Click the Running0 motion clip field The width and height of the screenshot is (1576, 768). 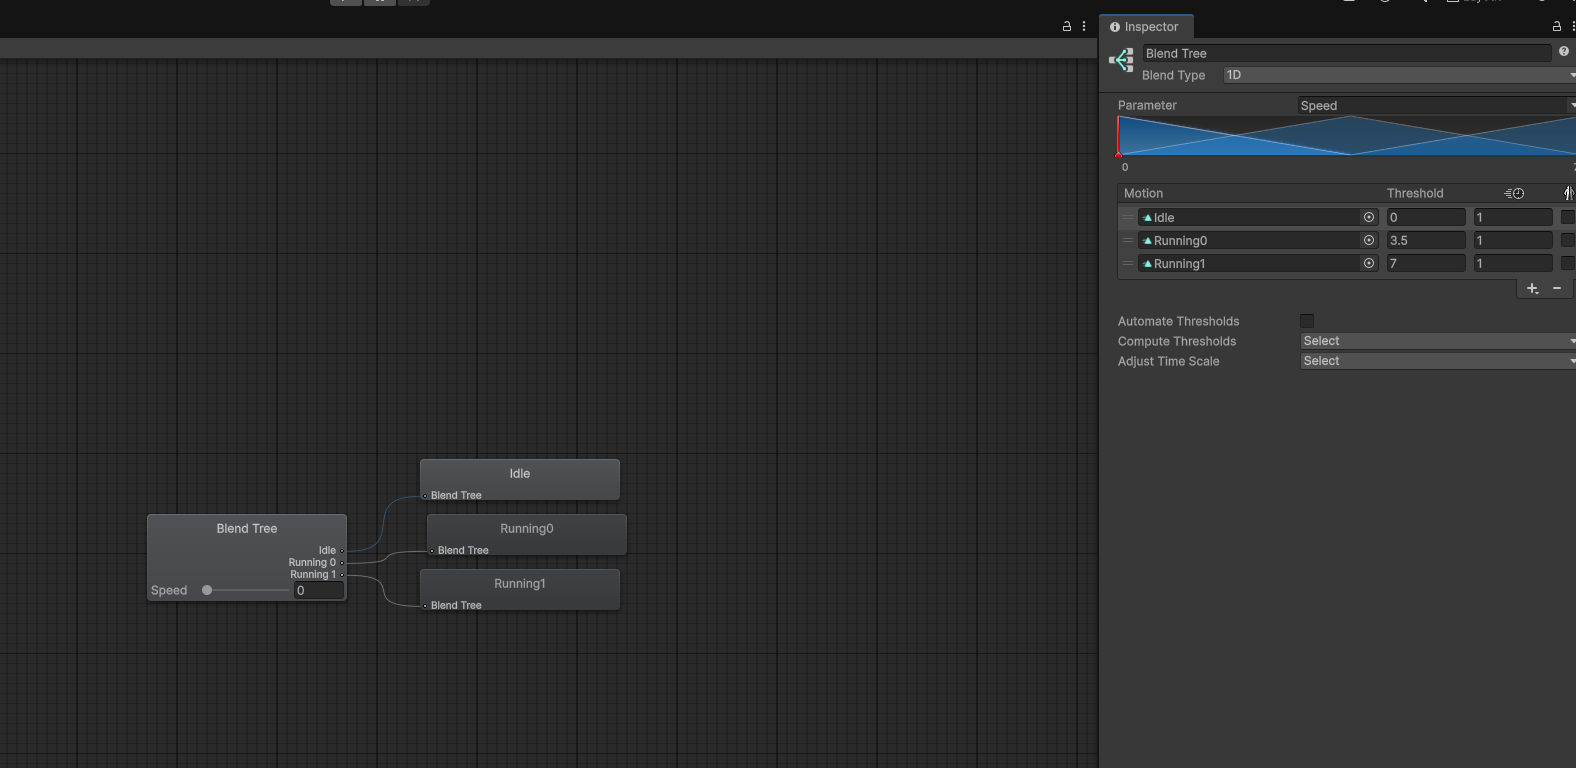pyautogui.click(x=1258, y=240)
